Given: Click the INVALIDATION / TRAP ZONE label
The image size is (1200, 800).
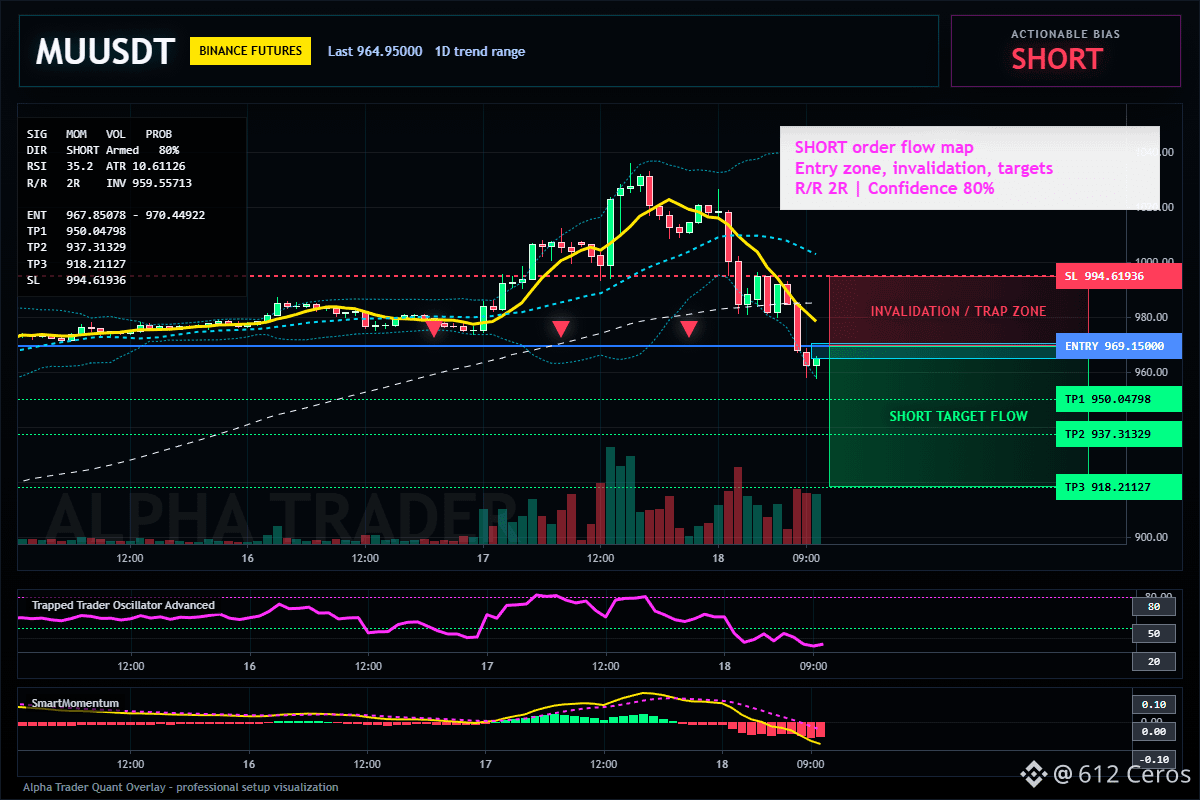Looking at the screenshot, I should (x=958, y=311).
